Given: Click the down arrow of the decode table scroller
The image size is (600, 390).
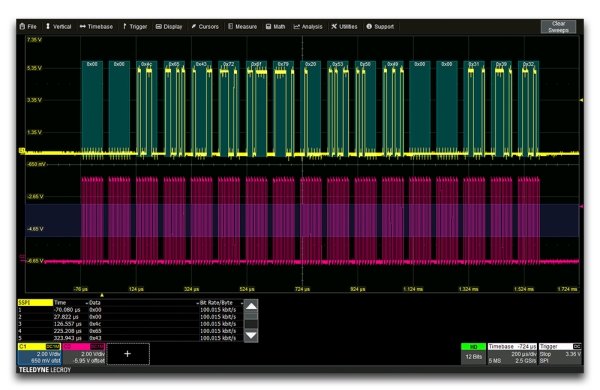Looking at the screenshot, I should [x=251, y=335].
